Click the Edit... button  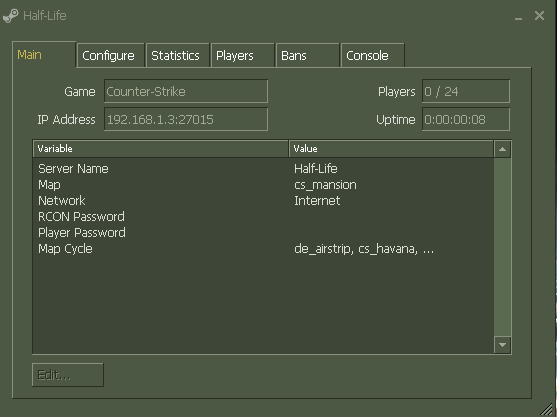click(68, 375)
